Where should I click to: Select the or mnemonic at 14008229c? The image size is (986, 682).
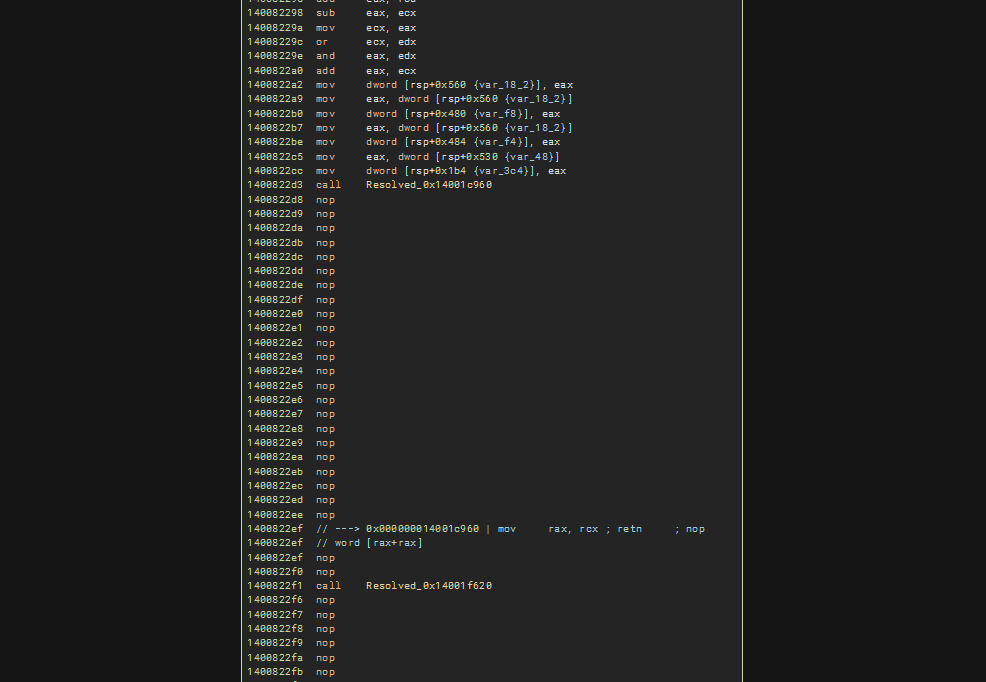pyautogui.click(x=322, y=42)
